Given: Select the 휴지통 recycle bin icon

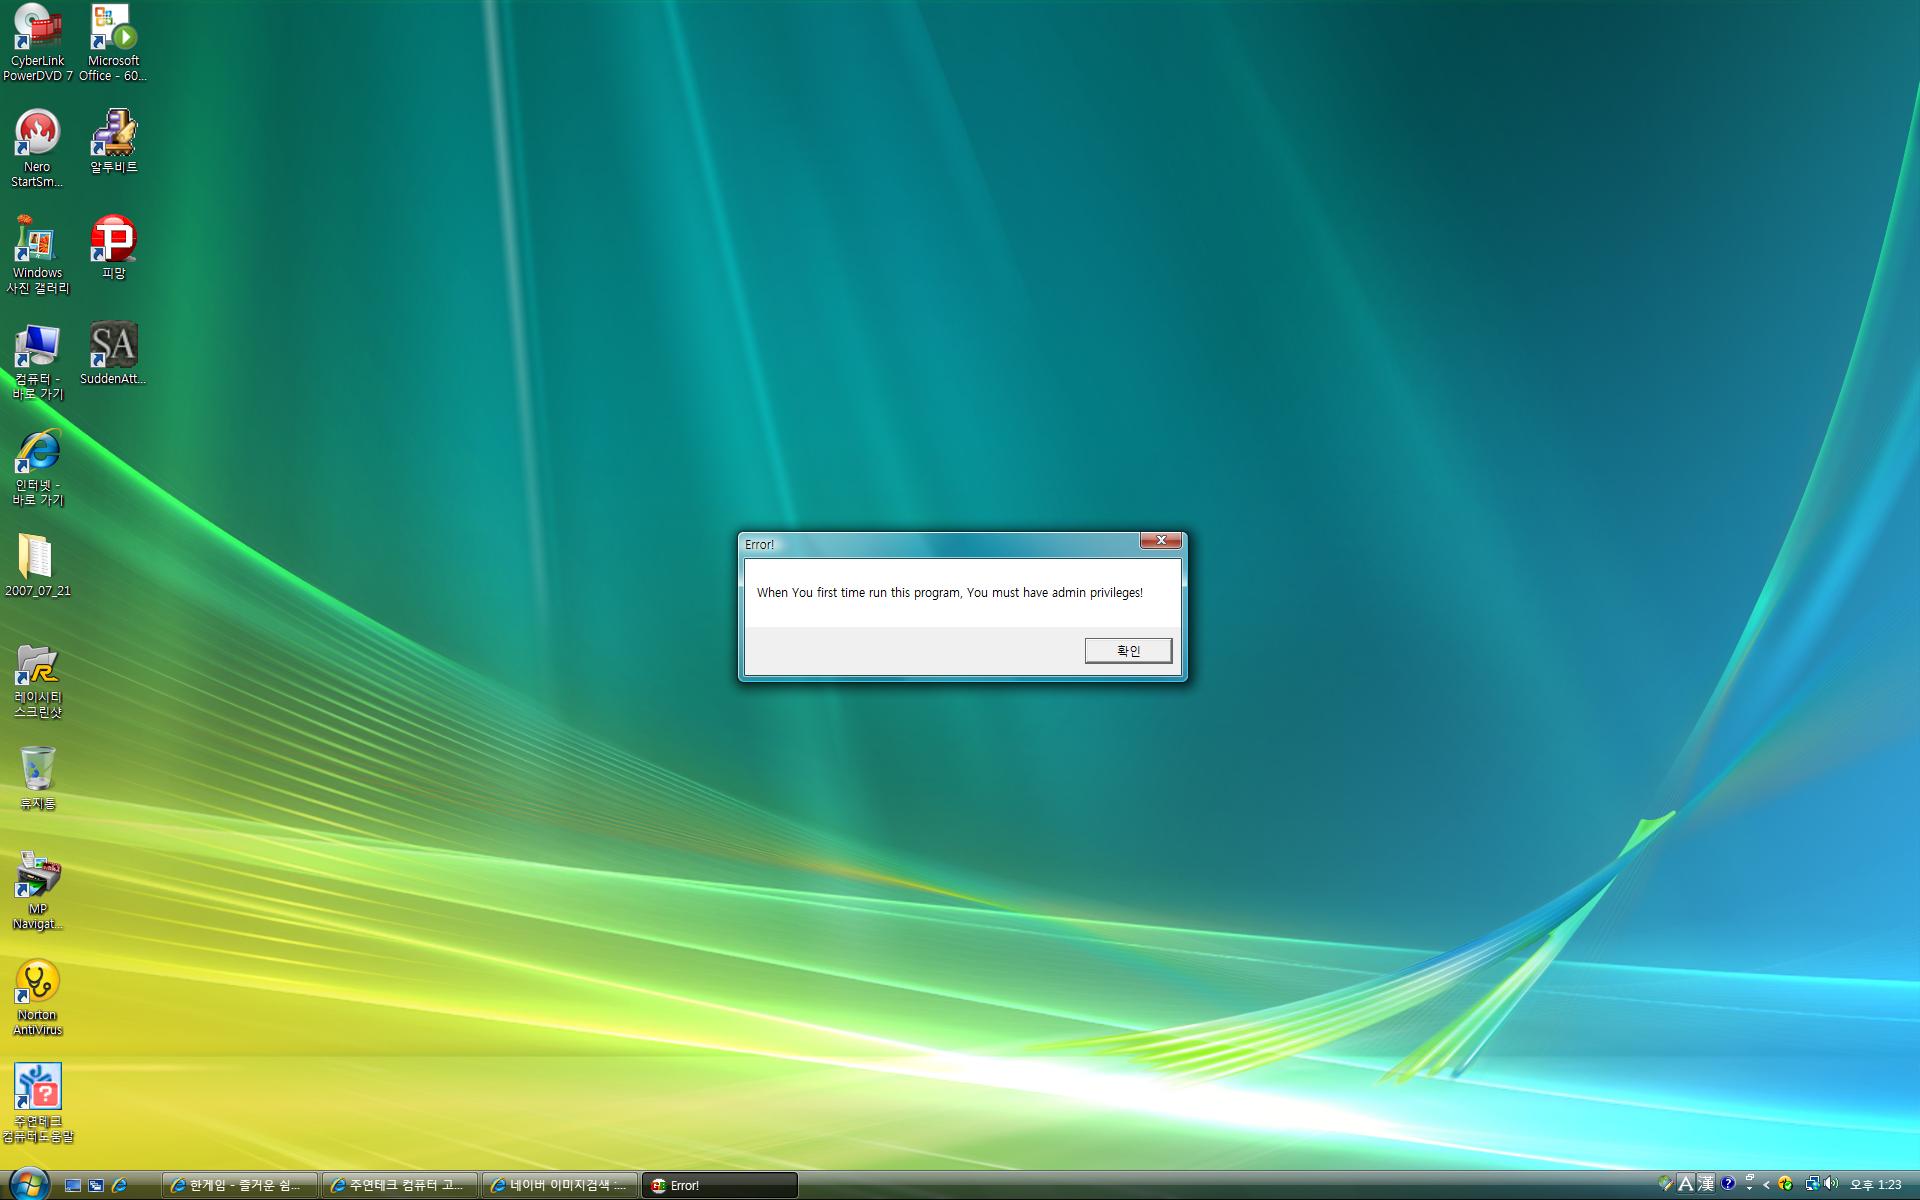Looking at the screenshot, I should click(x=37, y=777).
